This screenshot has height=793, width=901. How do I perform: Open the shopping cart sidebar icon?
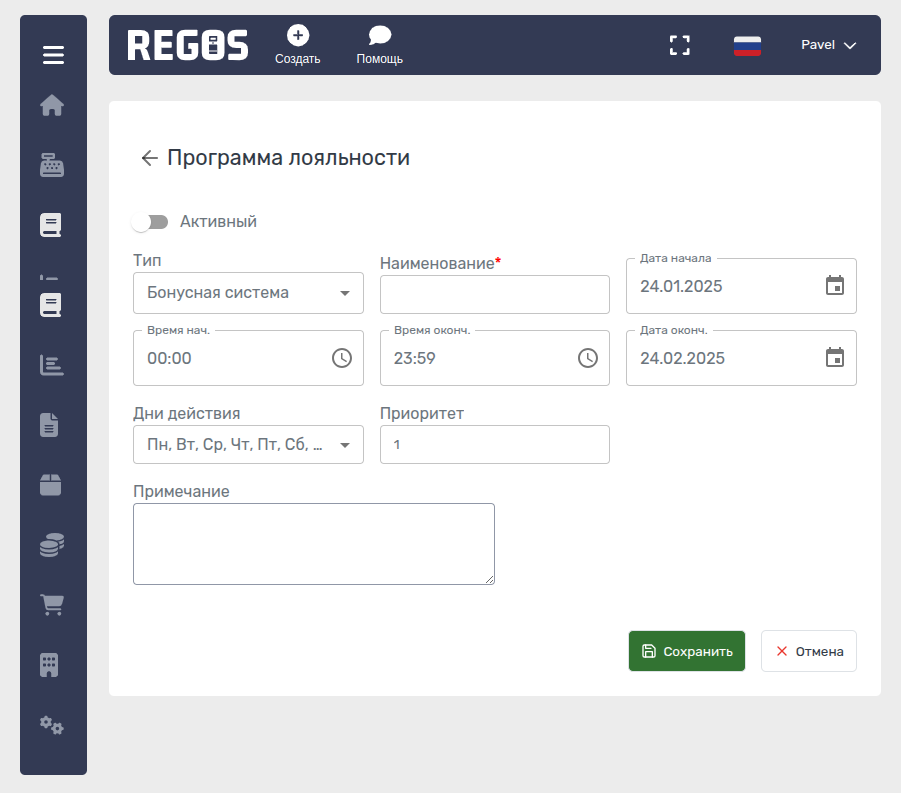(52, 605)
